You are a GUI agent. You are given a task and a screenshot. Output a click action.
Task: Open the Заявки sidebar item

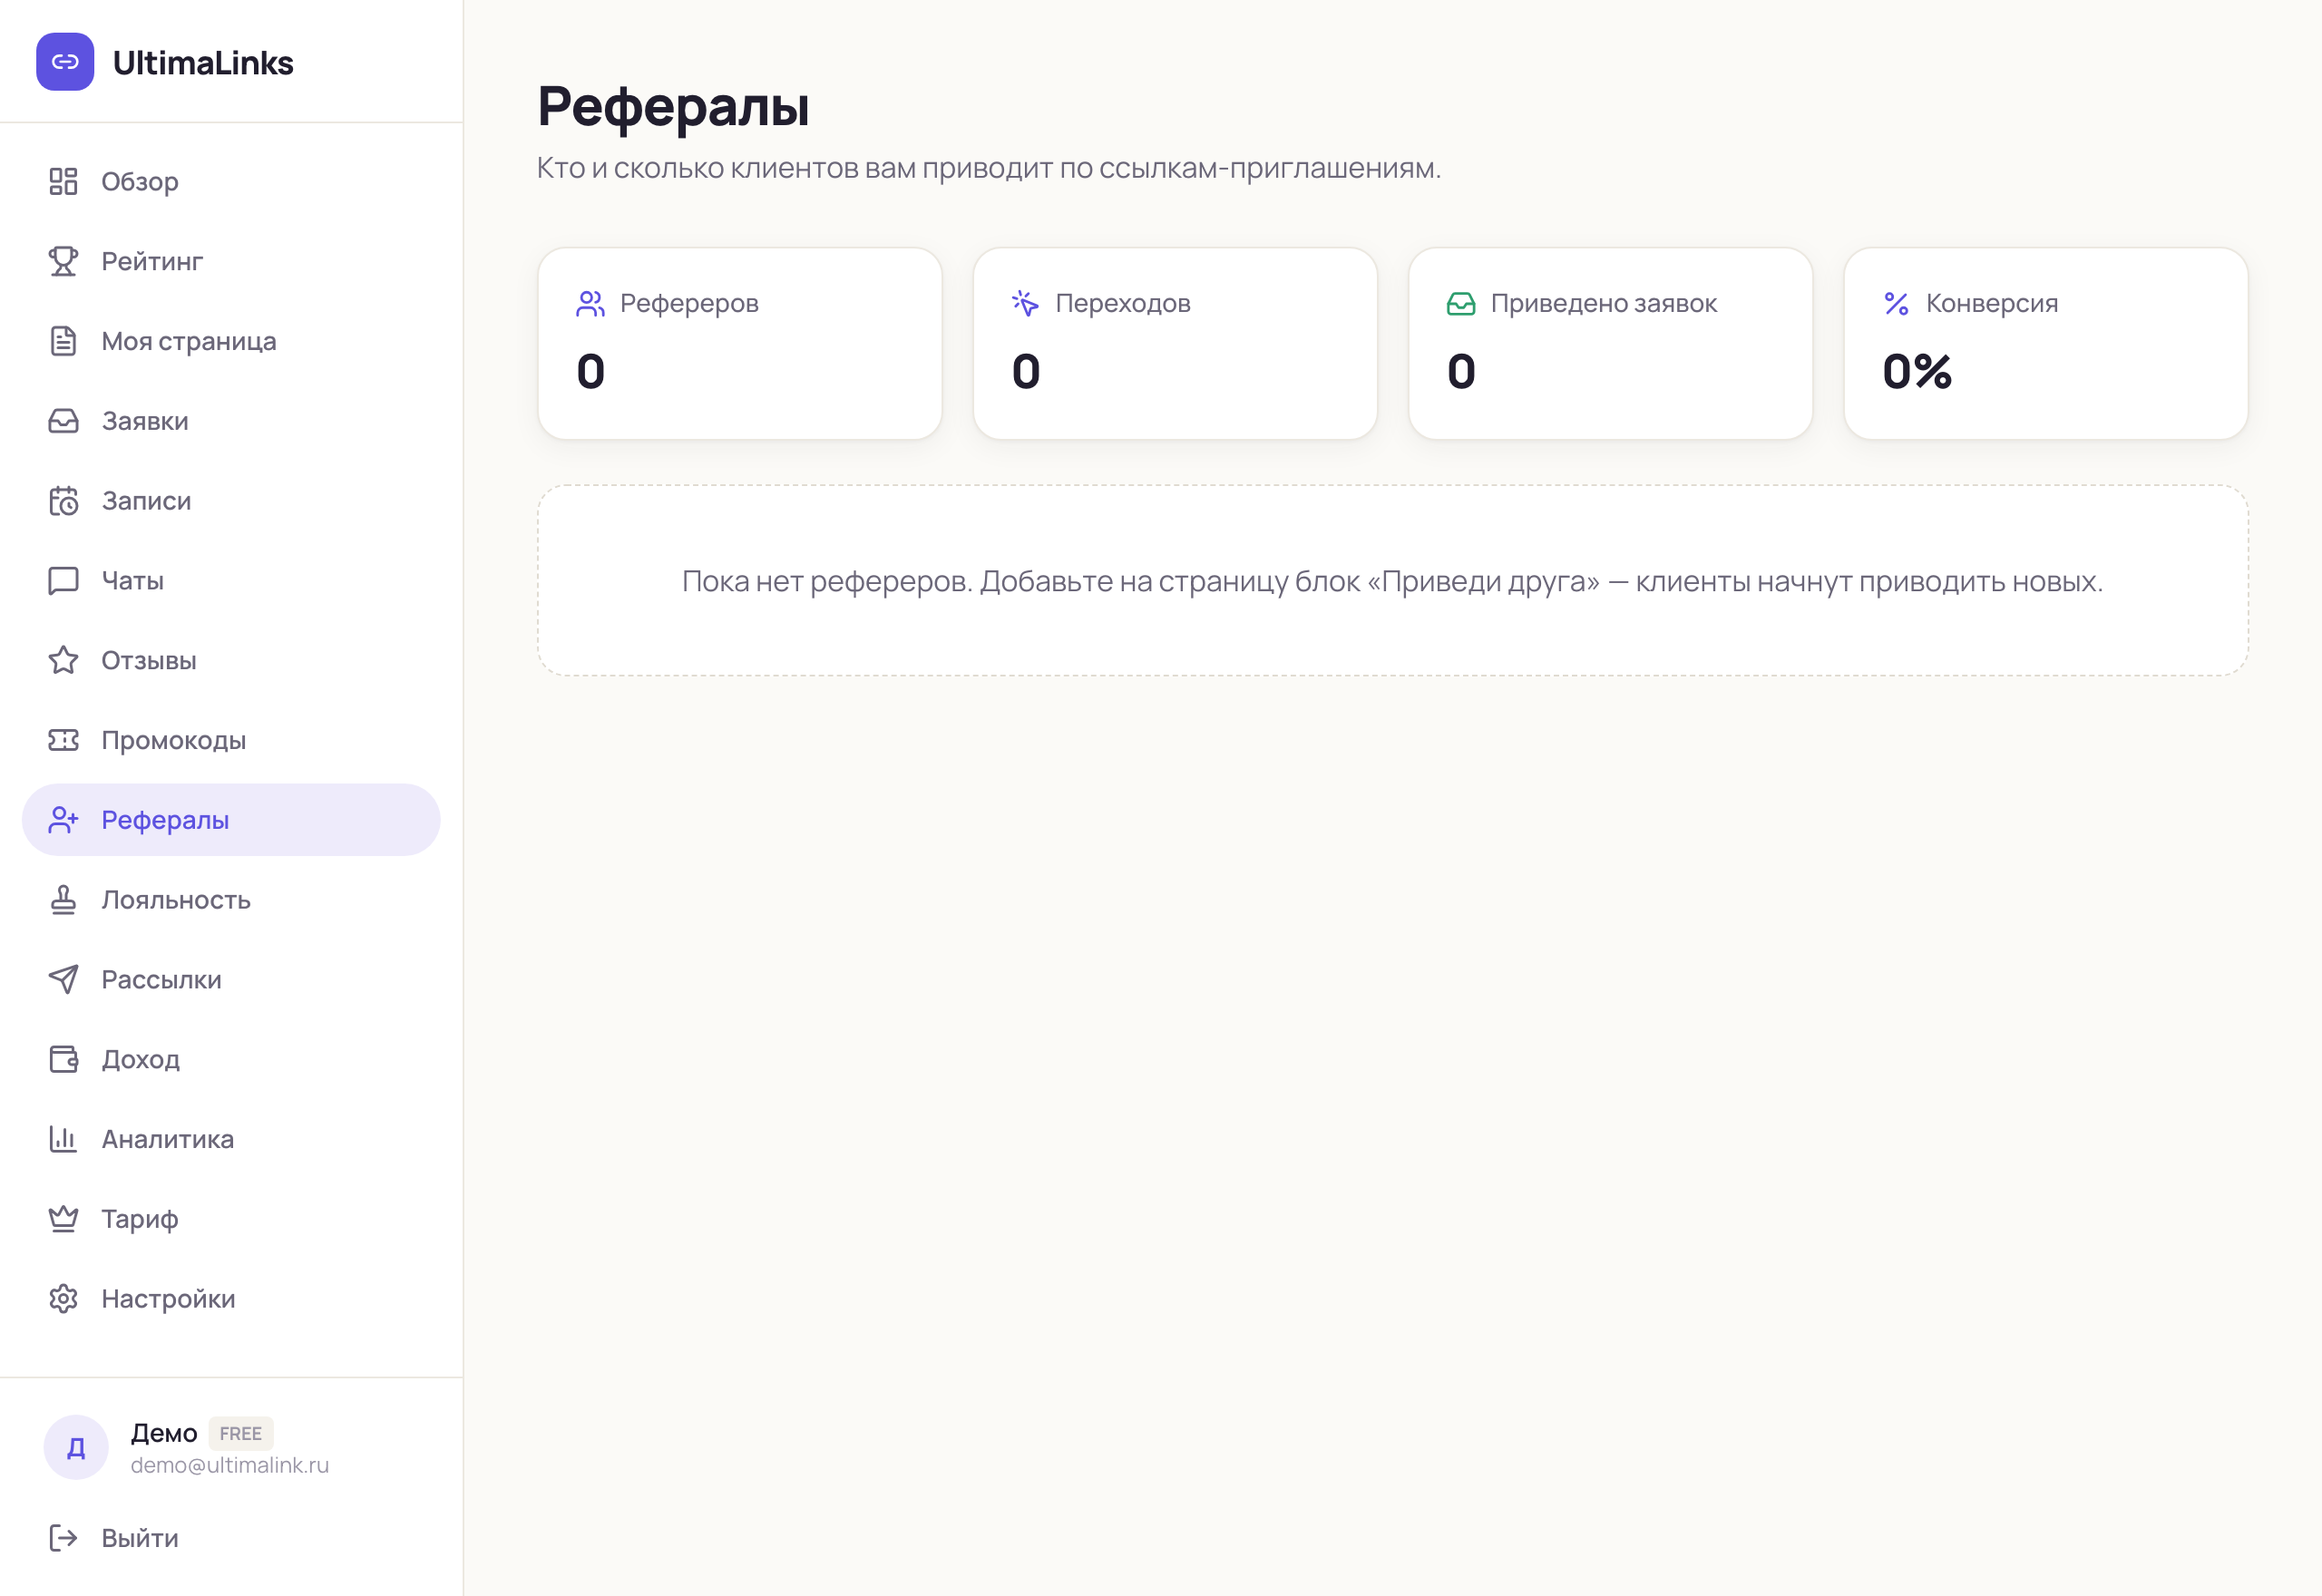231,421
